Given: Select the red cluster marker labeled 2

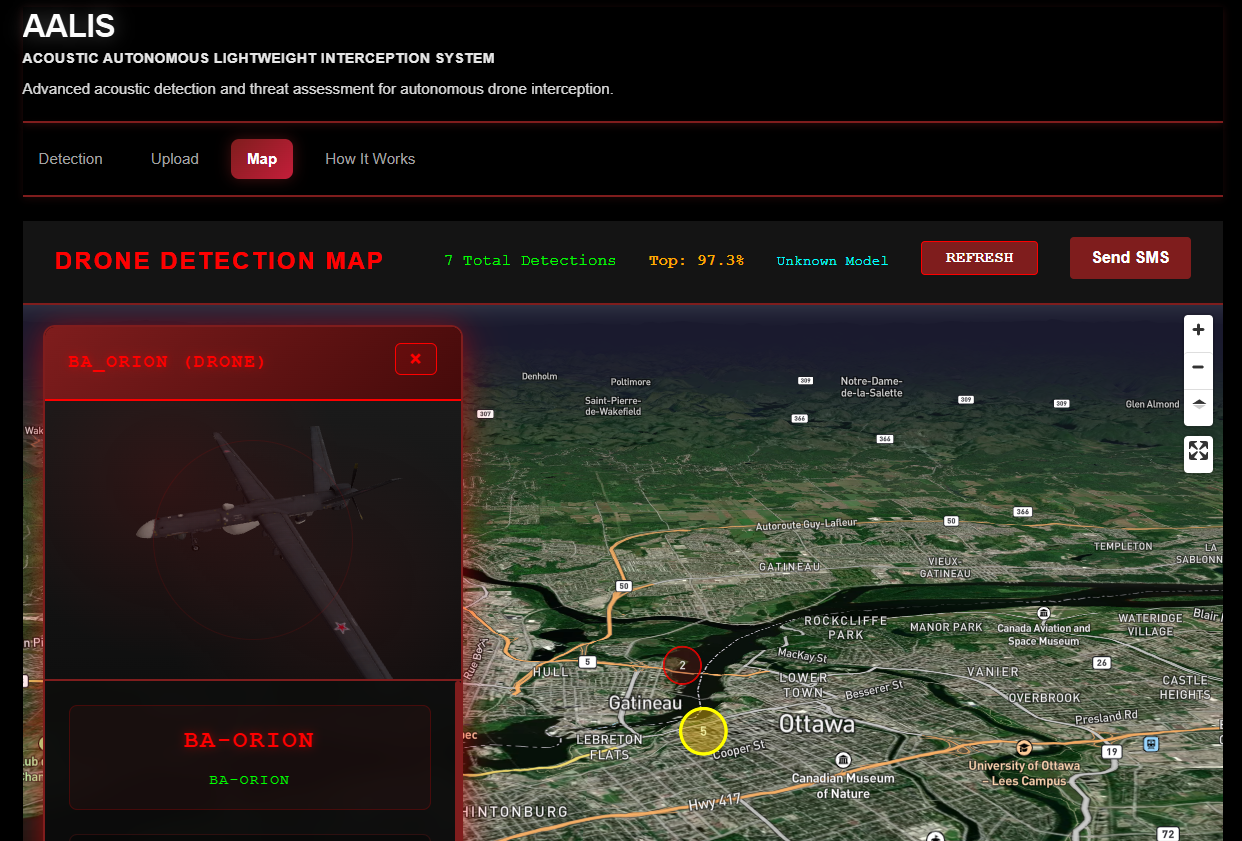Looking at the screenshot, I should pyautogui.click(x=682, y=665).
